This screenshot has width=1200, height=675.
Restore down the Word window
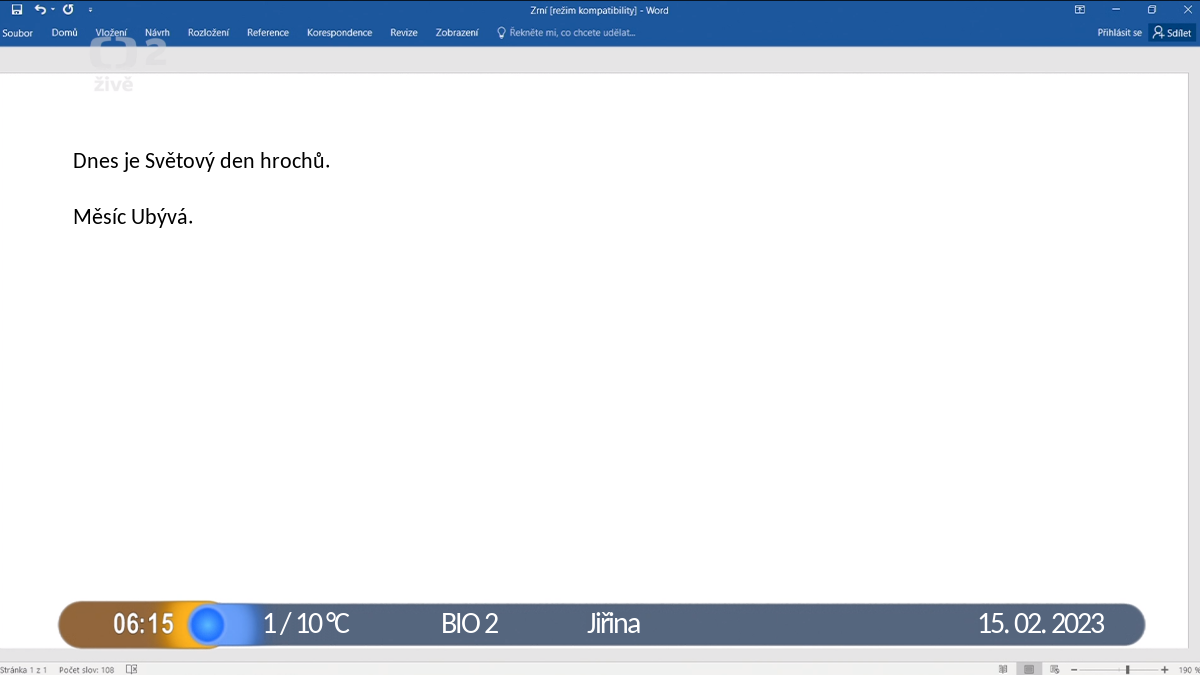[x=1151, y=10]
